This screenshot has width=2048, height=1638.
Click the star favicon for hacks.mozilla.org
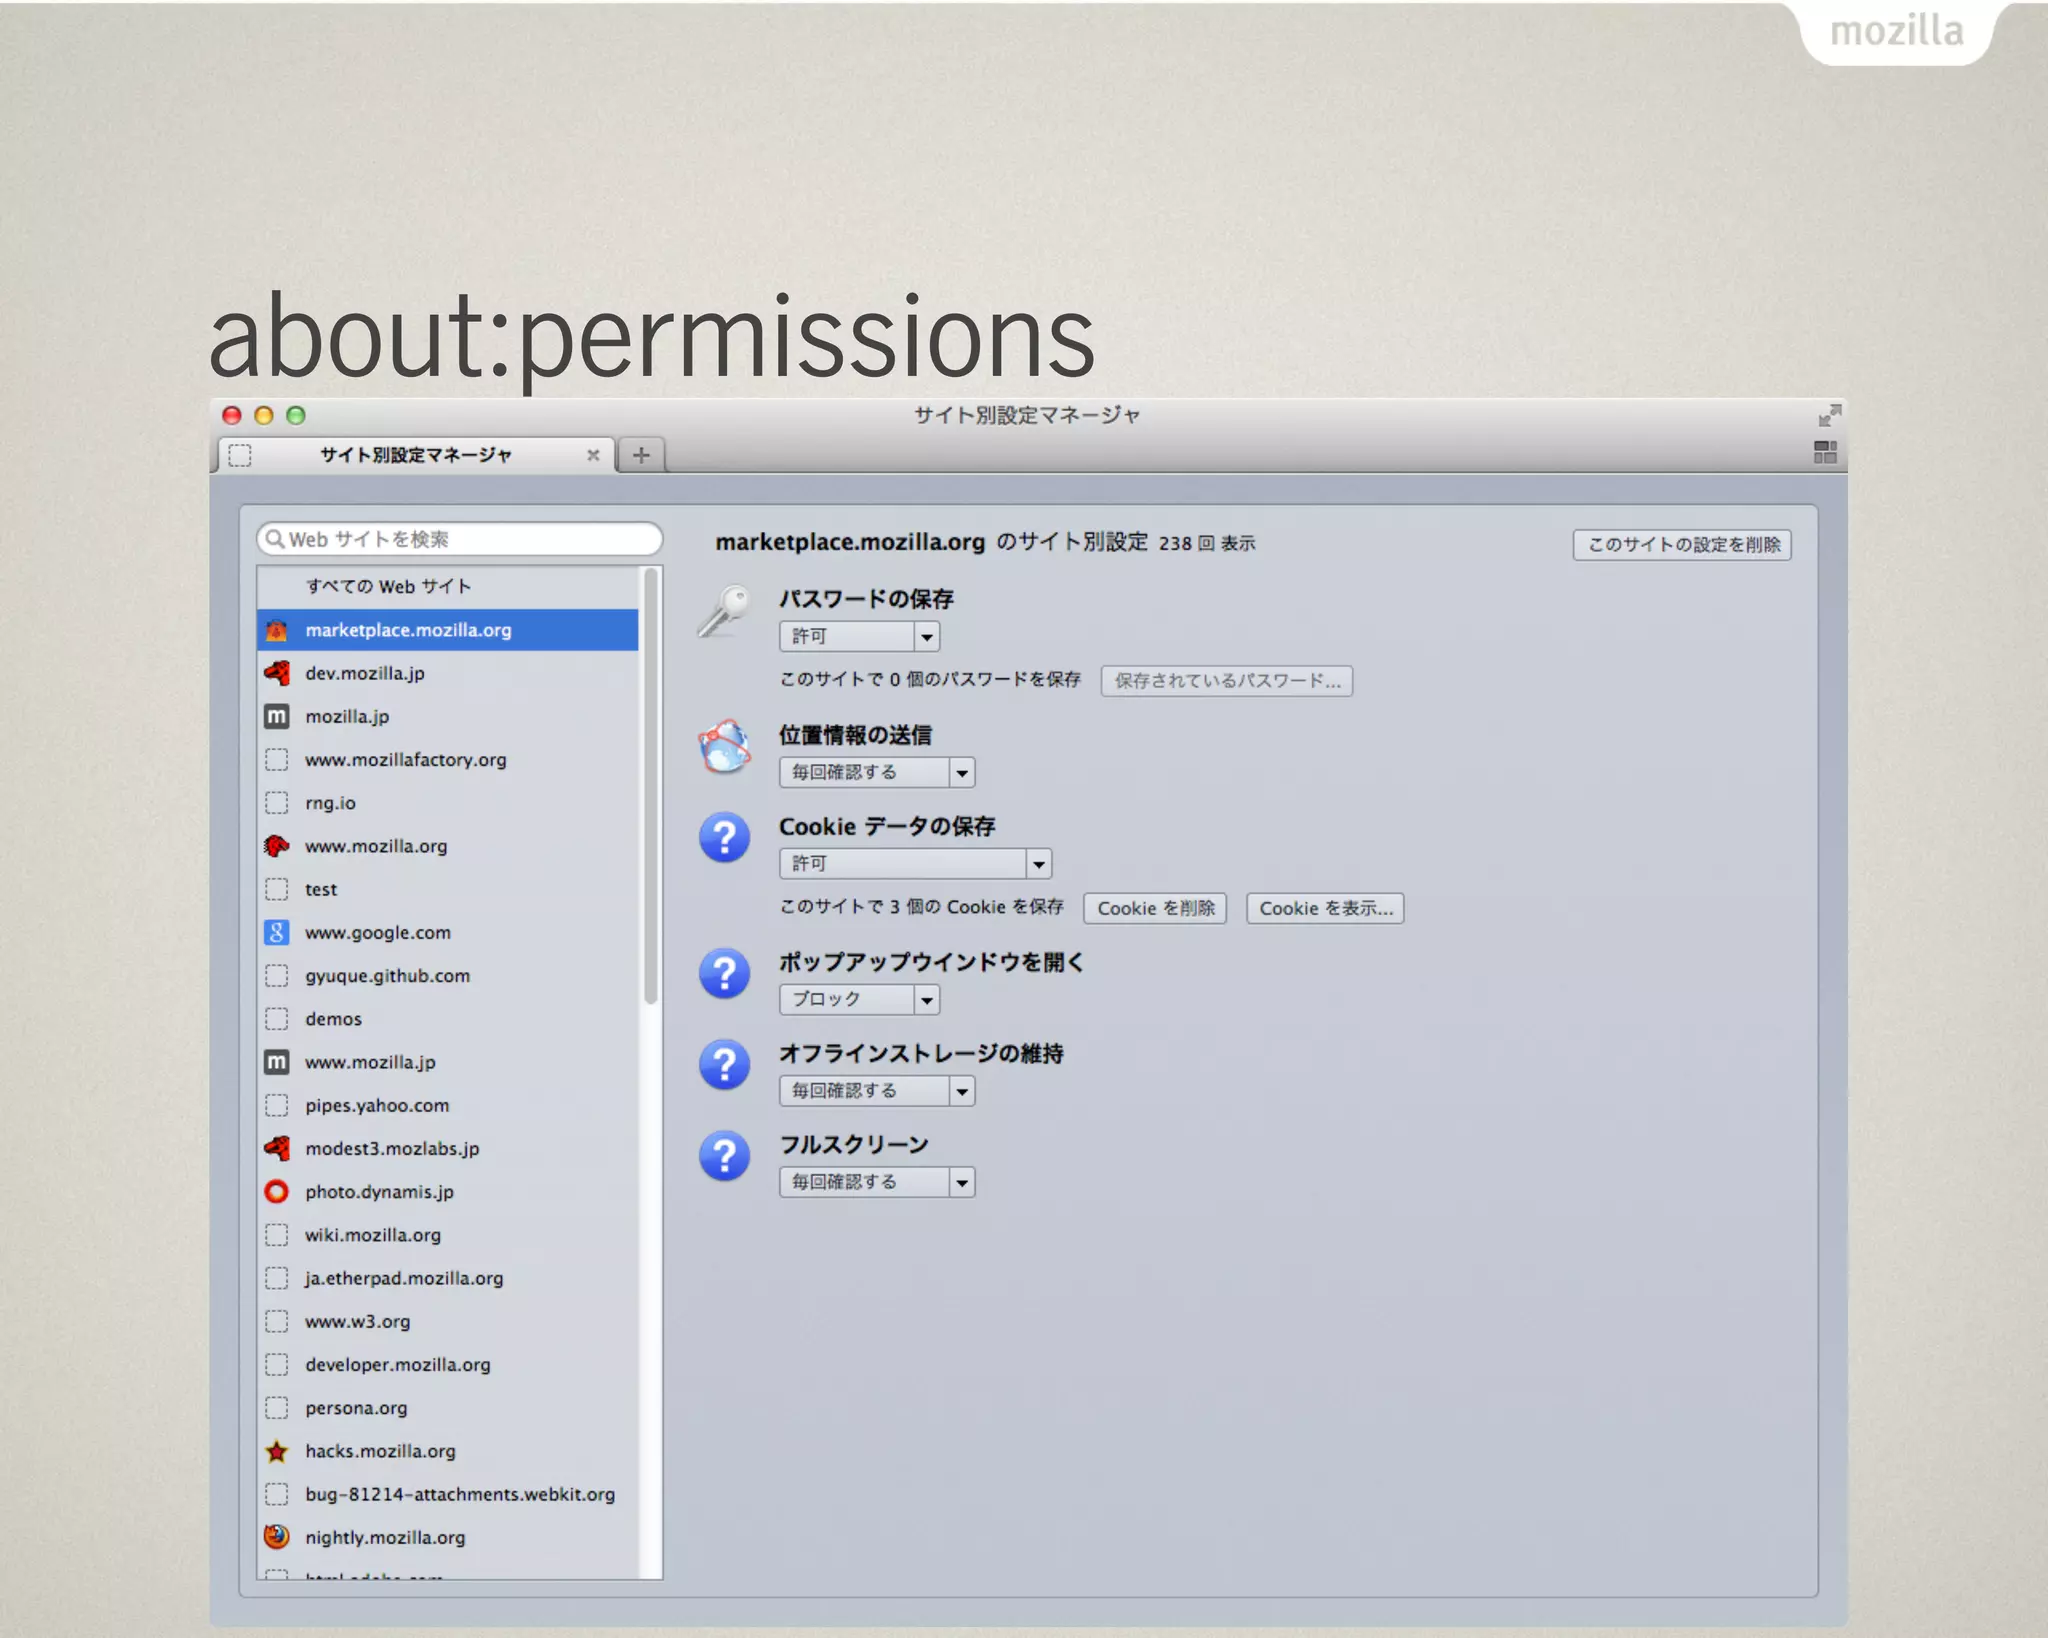[277, 1451]
